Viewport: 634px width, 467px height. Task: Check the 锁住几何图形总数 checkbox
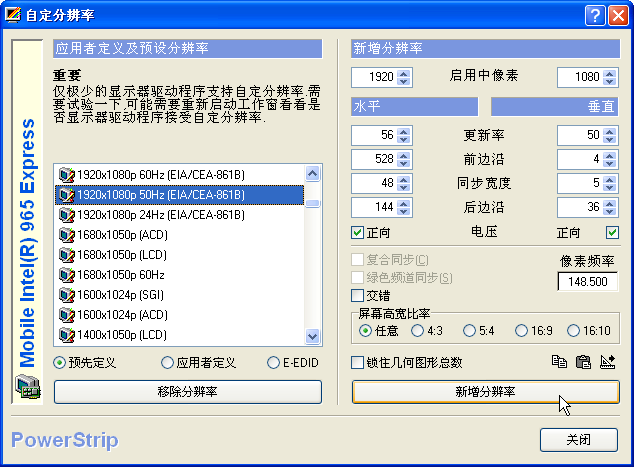pos(359,362)
